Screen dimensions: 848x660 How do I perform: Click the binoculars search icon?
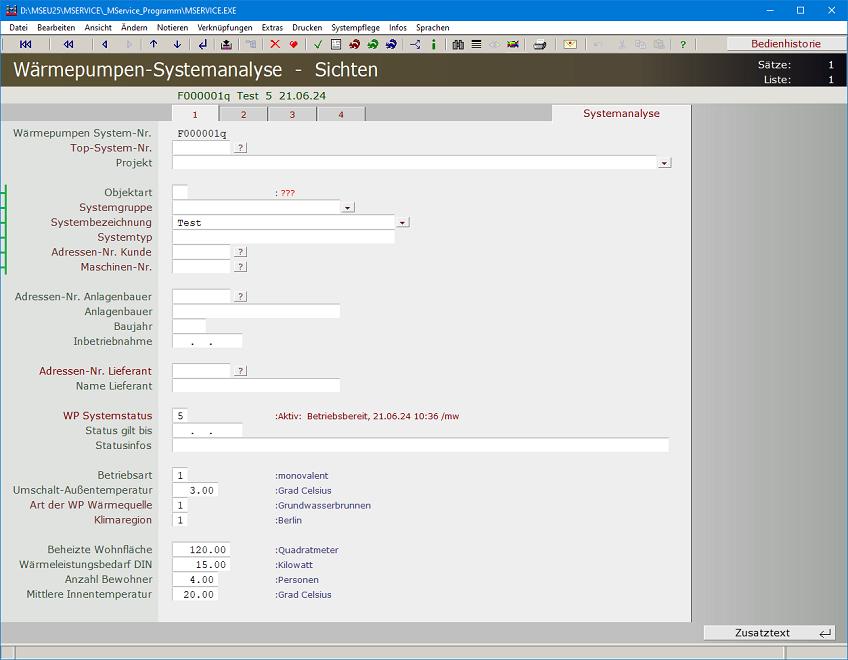coord(458,44)
